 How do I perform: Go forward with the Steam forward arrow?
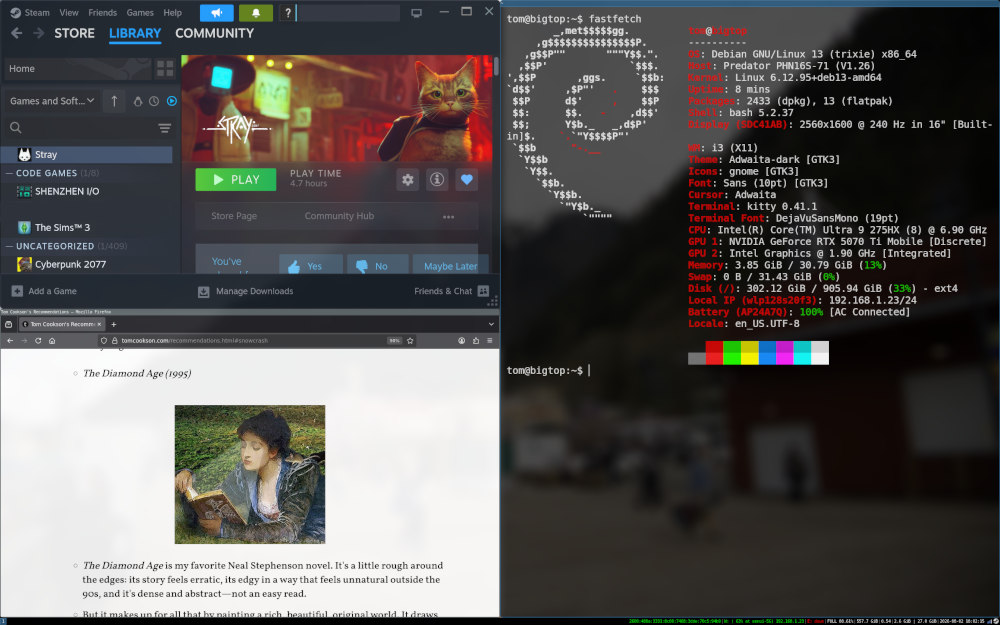click(x=38, y=33)
